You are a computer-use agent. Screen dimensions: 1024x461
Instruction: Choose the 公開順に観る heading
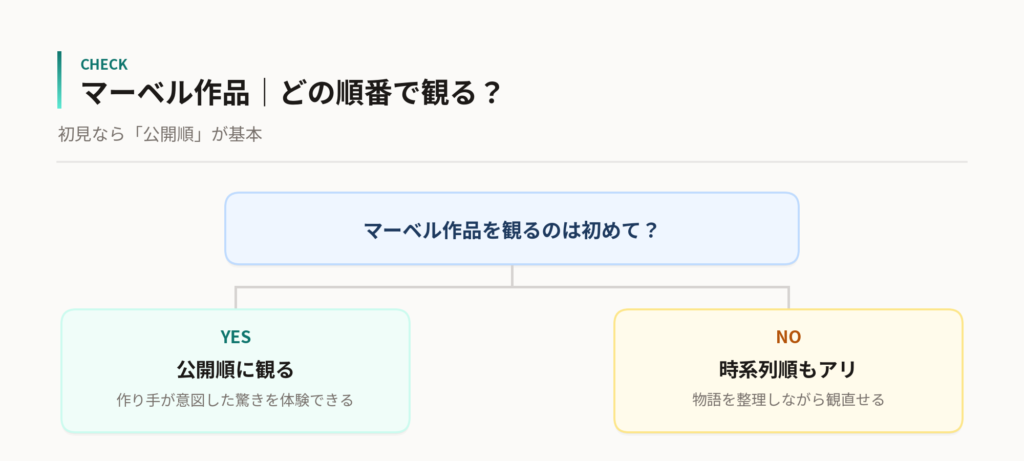coord(236,370)
